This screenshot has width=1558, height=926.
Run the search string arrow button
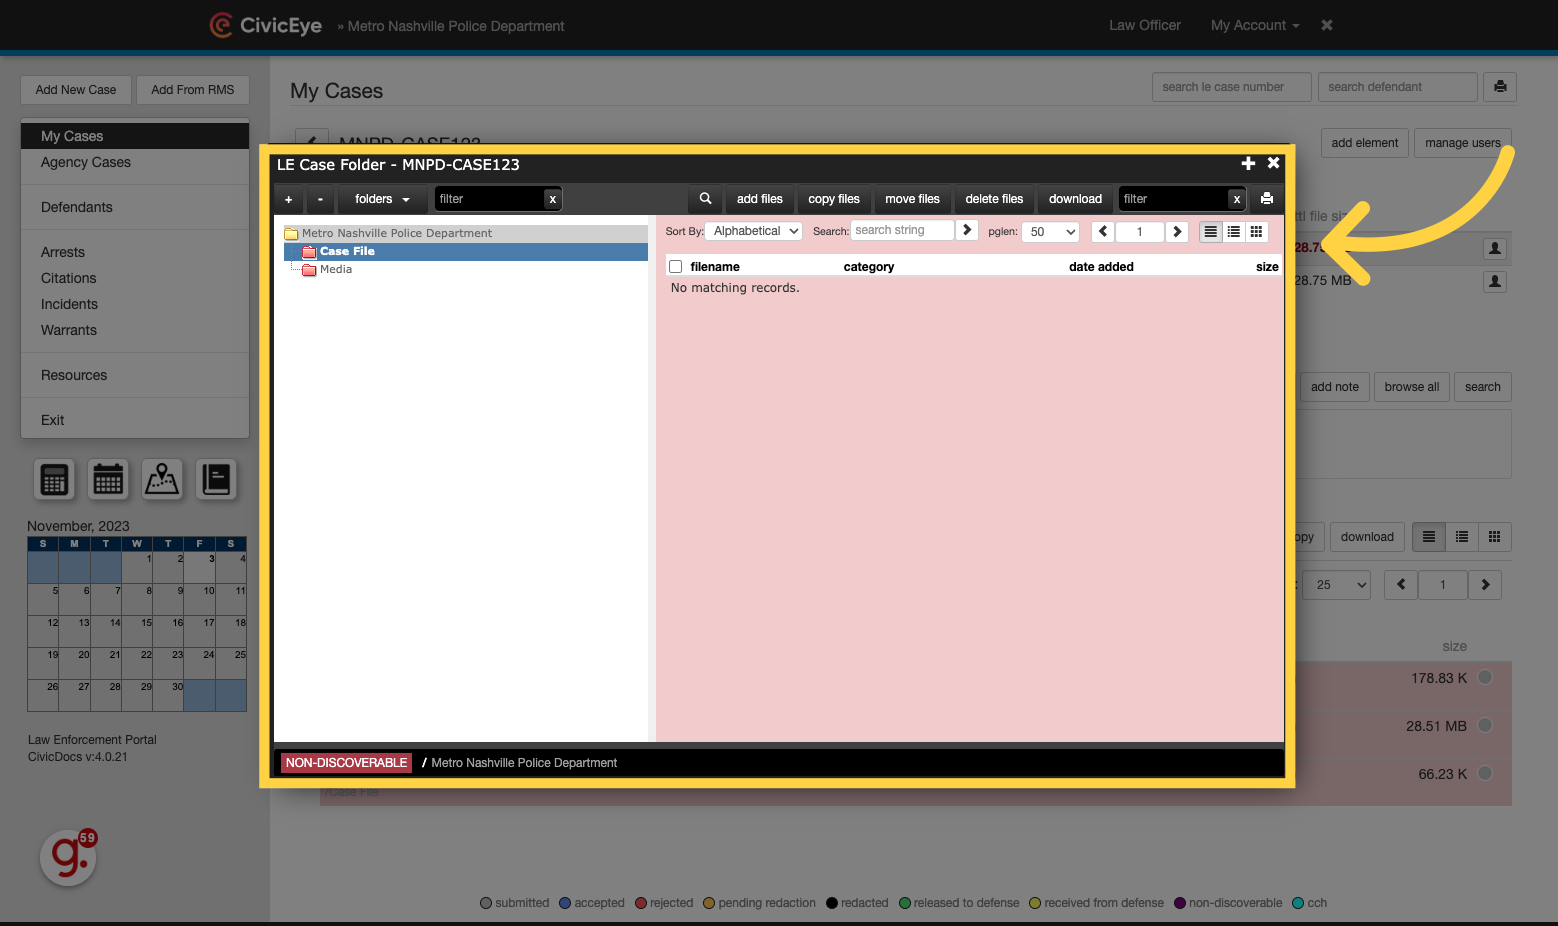tap(966, 230)
